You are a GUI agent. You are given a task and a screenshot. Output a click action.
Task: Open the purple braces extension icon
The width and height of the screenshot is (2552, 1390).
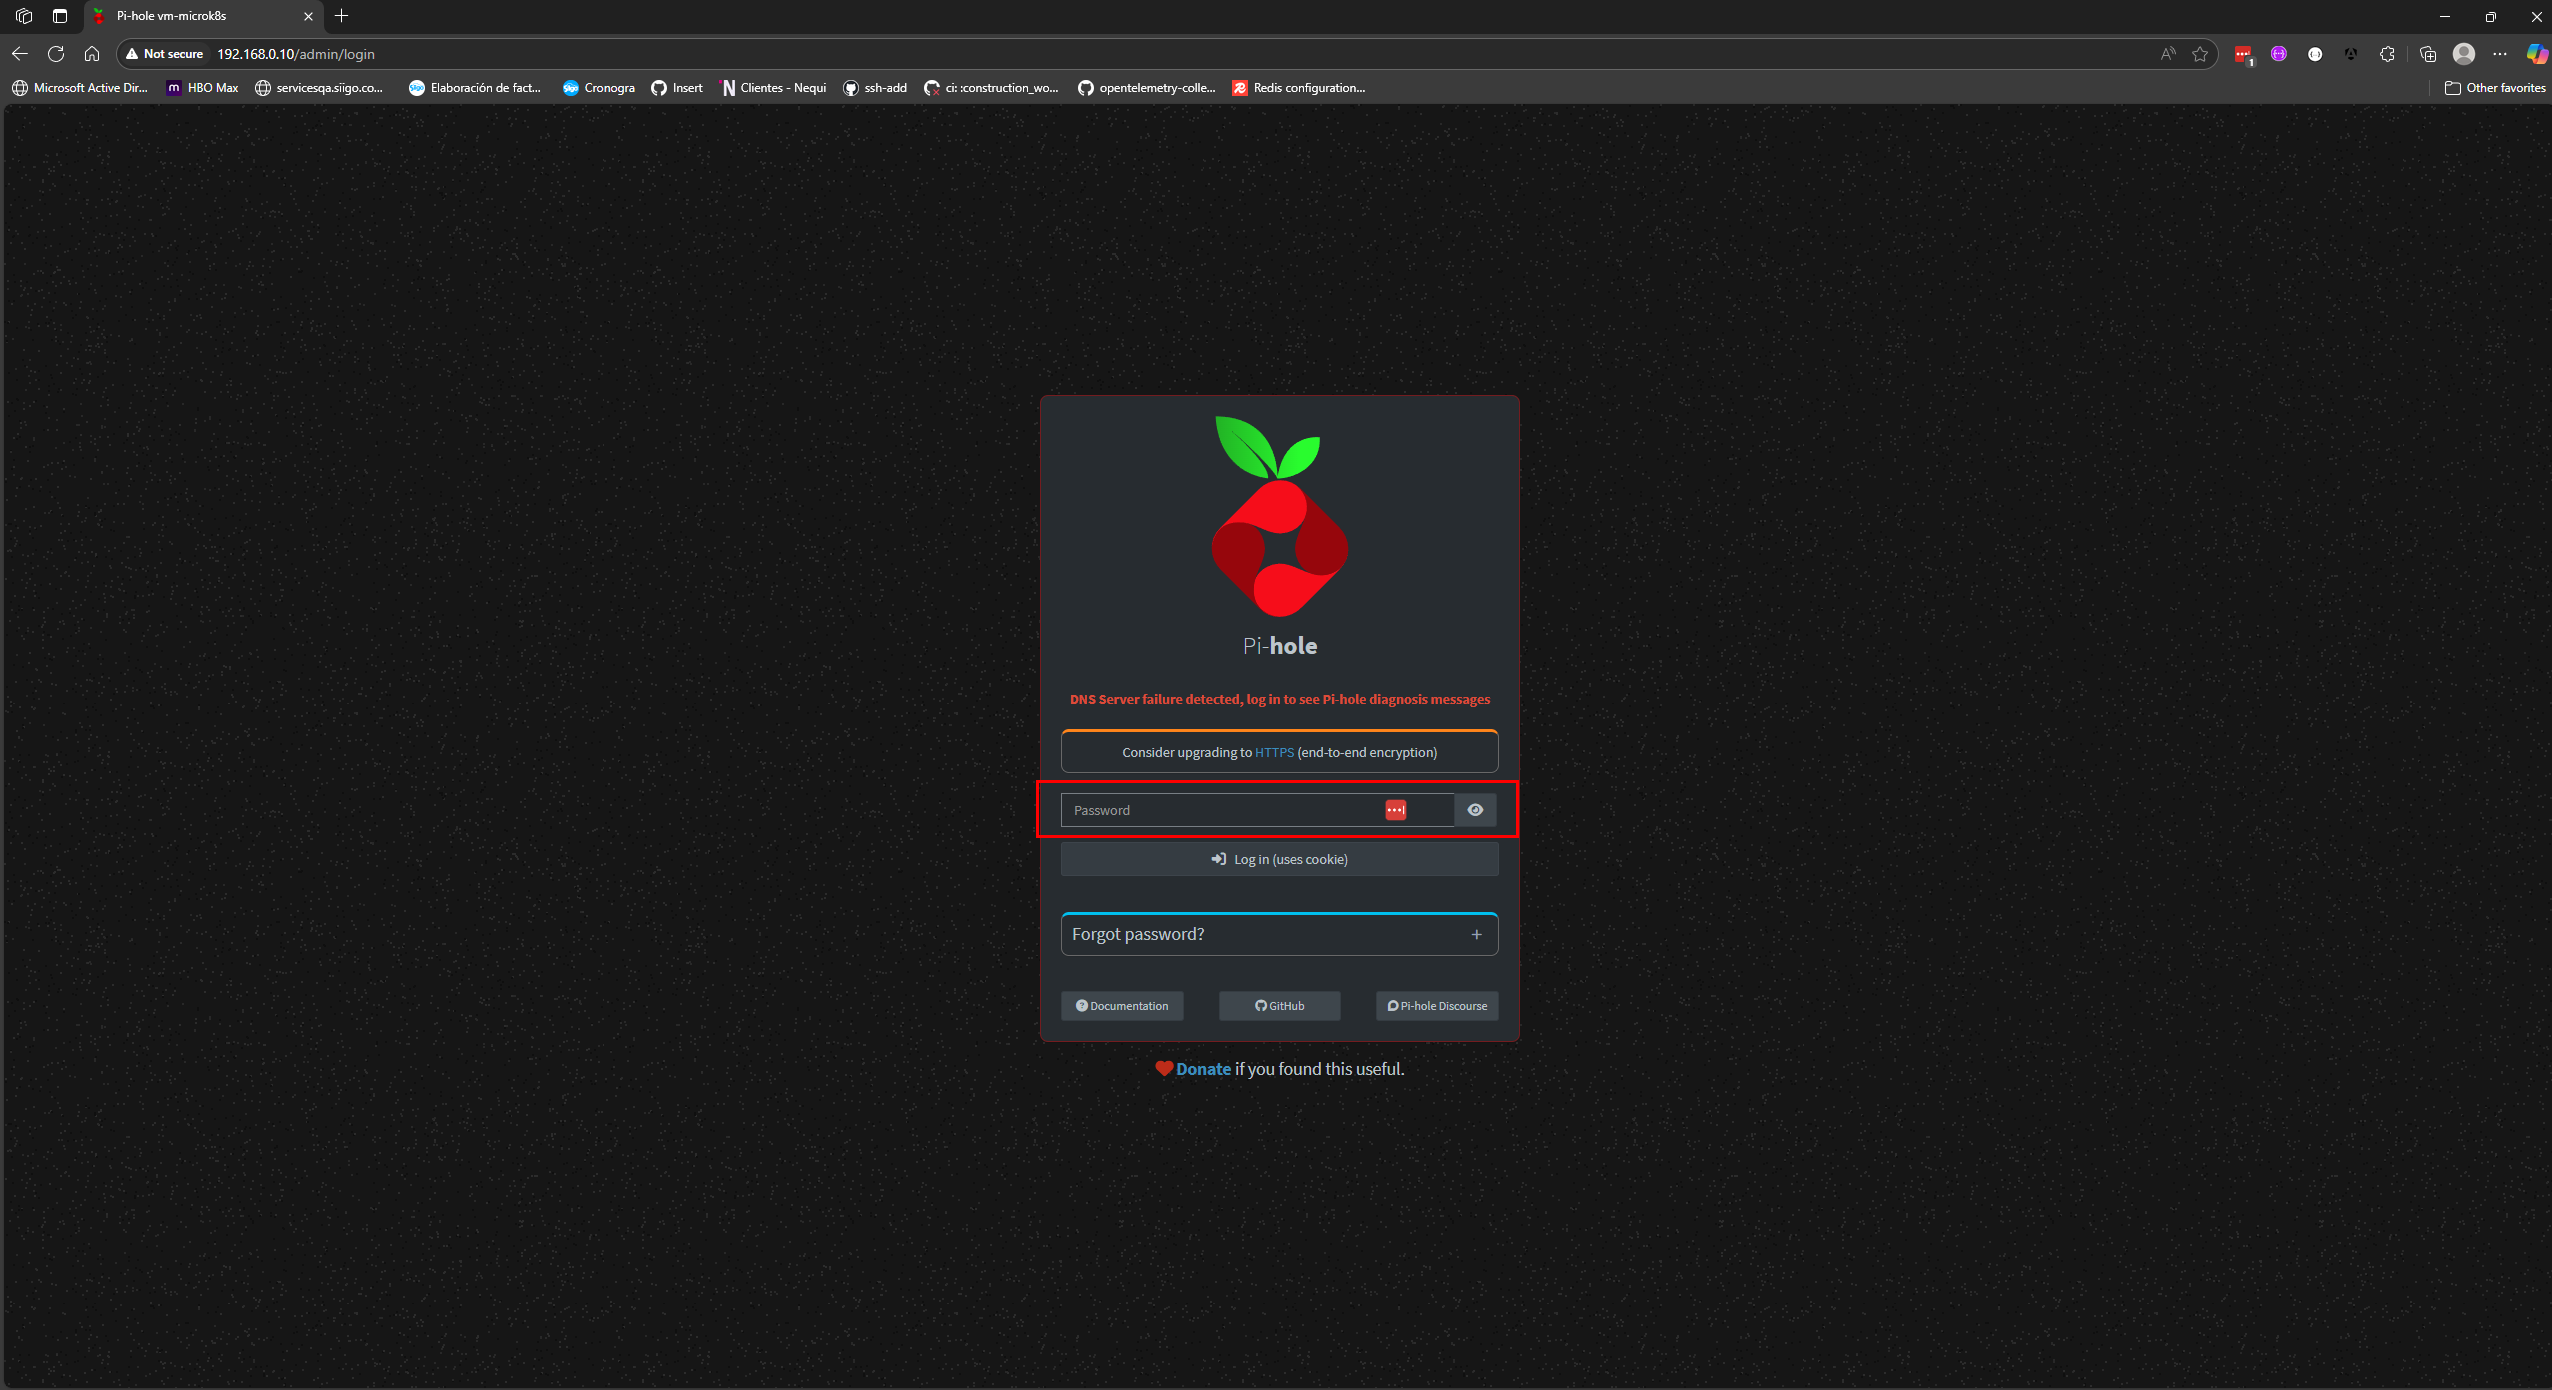pyautogui.click(x=2279, y=54)
